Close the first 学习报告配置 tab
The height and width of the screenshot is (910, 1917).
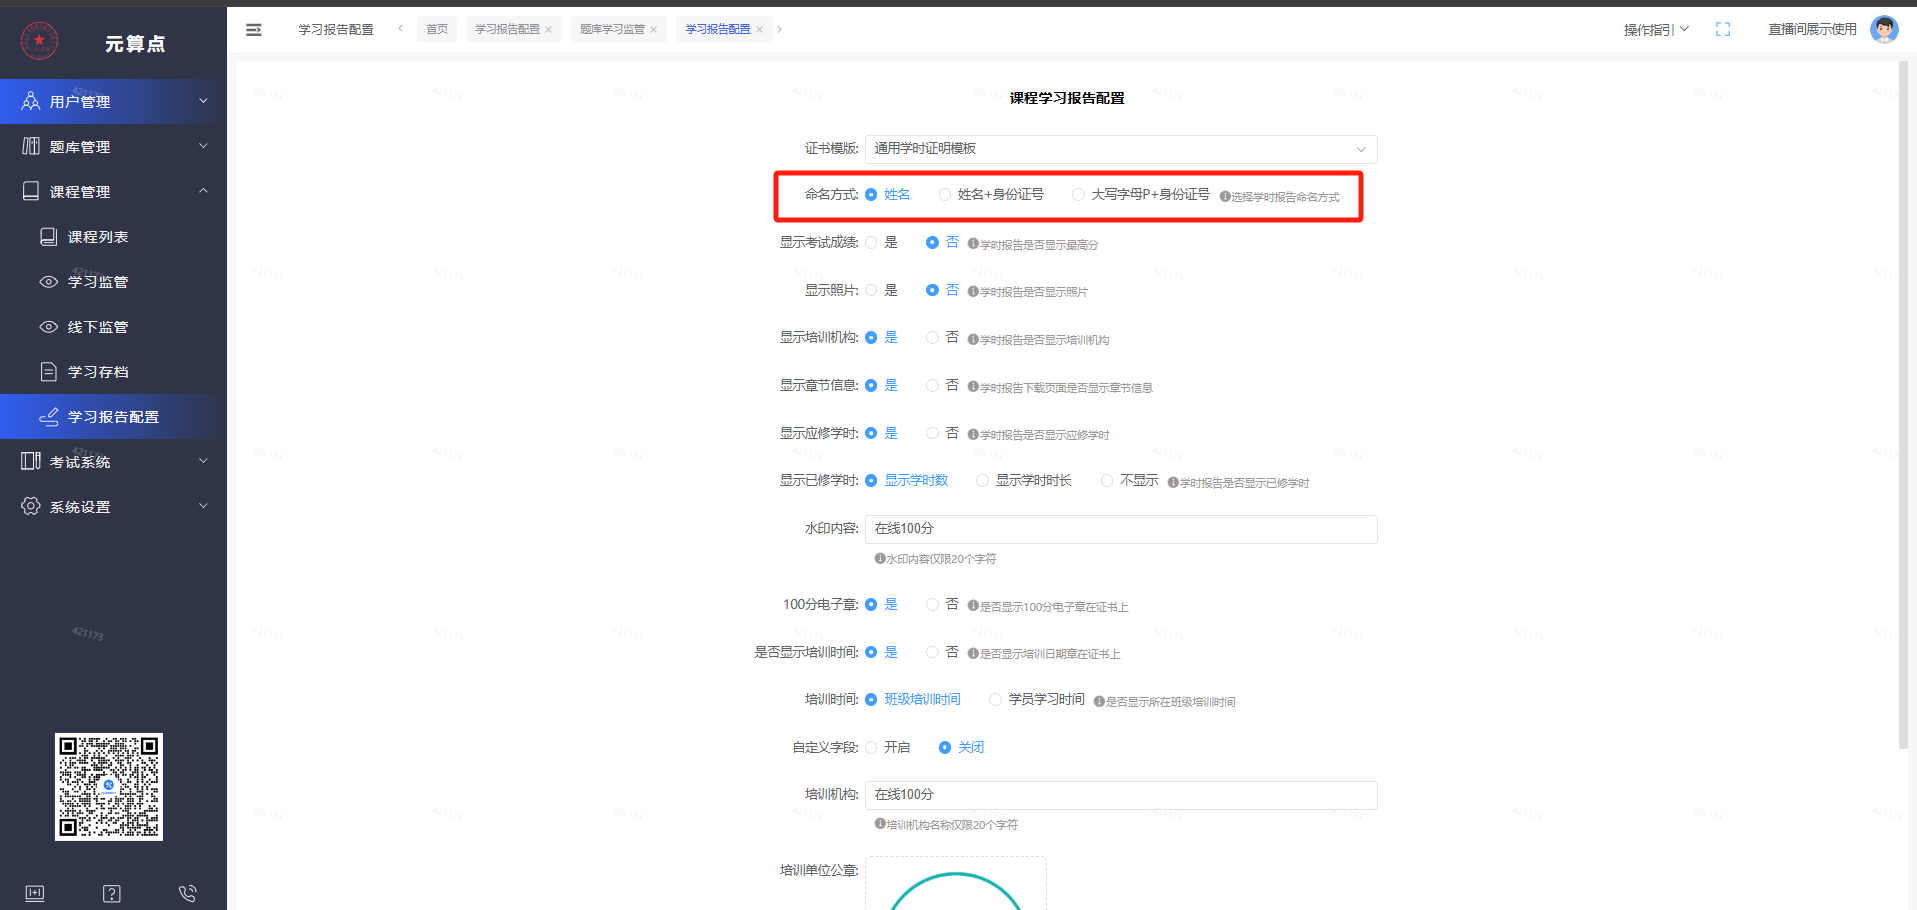click(548, 30)
